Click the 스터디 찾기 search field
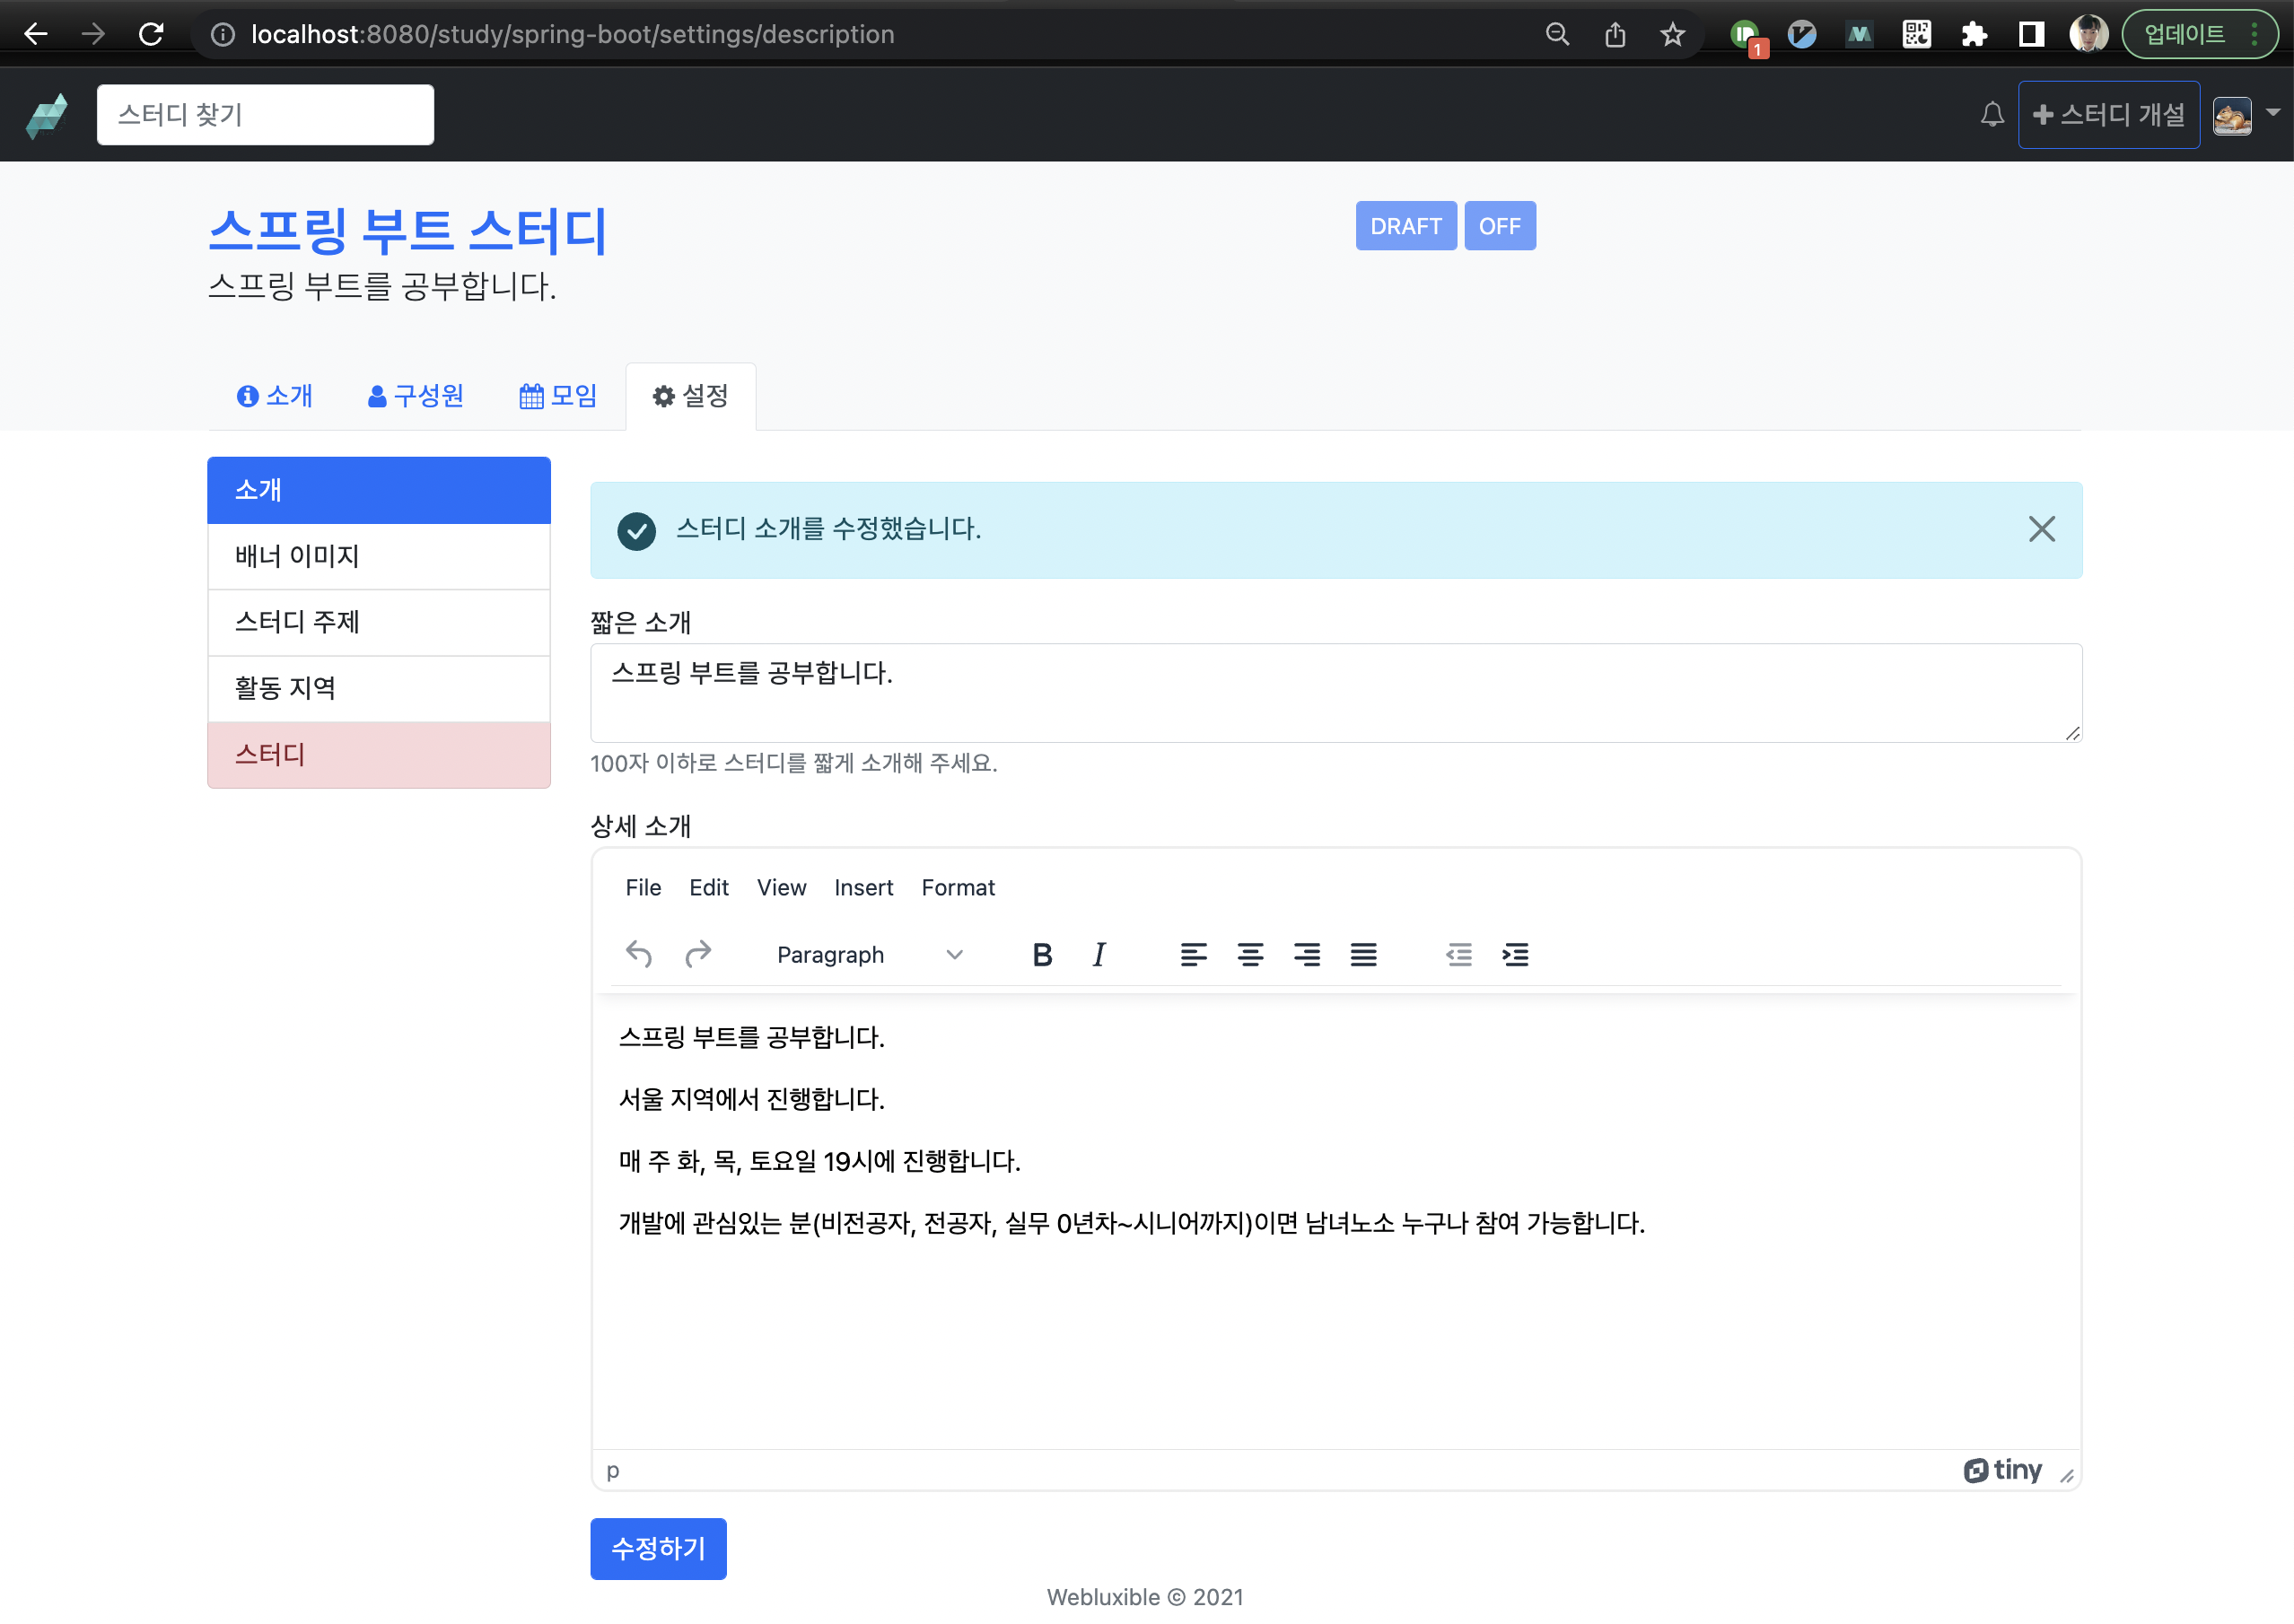The image size is (2294, 1624). (x=265, y=115)
